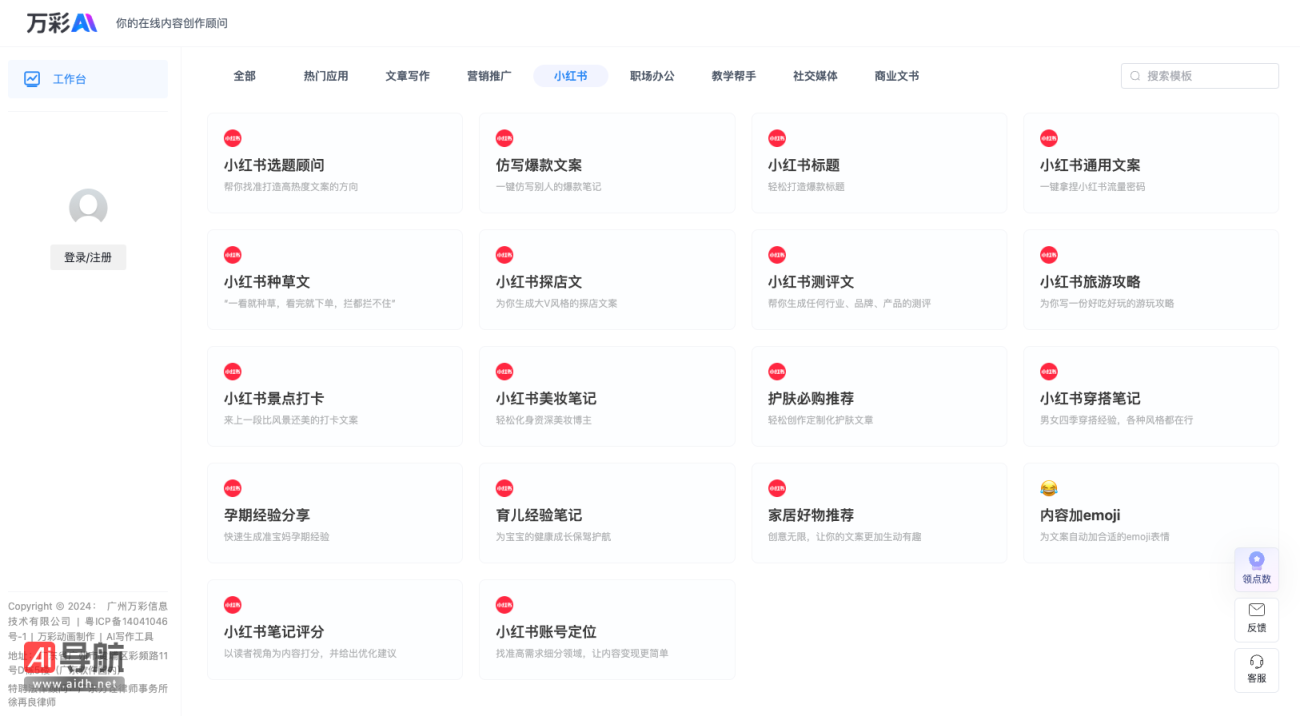
Task: Switch to 社交媒体 tab
Action: click(815, 76)
